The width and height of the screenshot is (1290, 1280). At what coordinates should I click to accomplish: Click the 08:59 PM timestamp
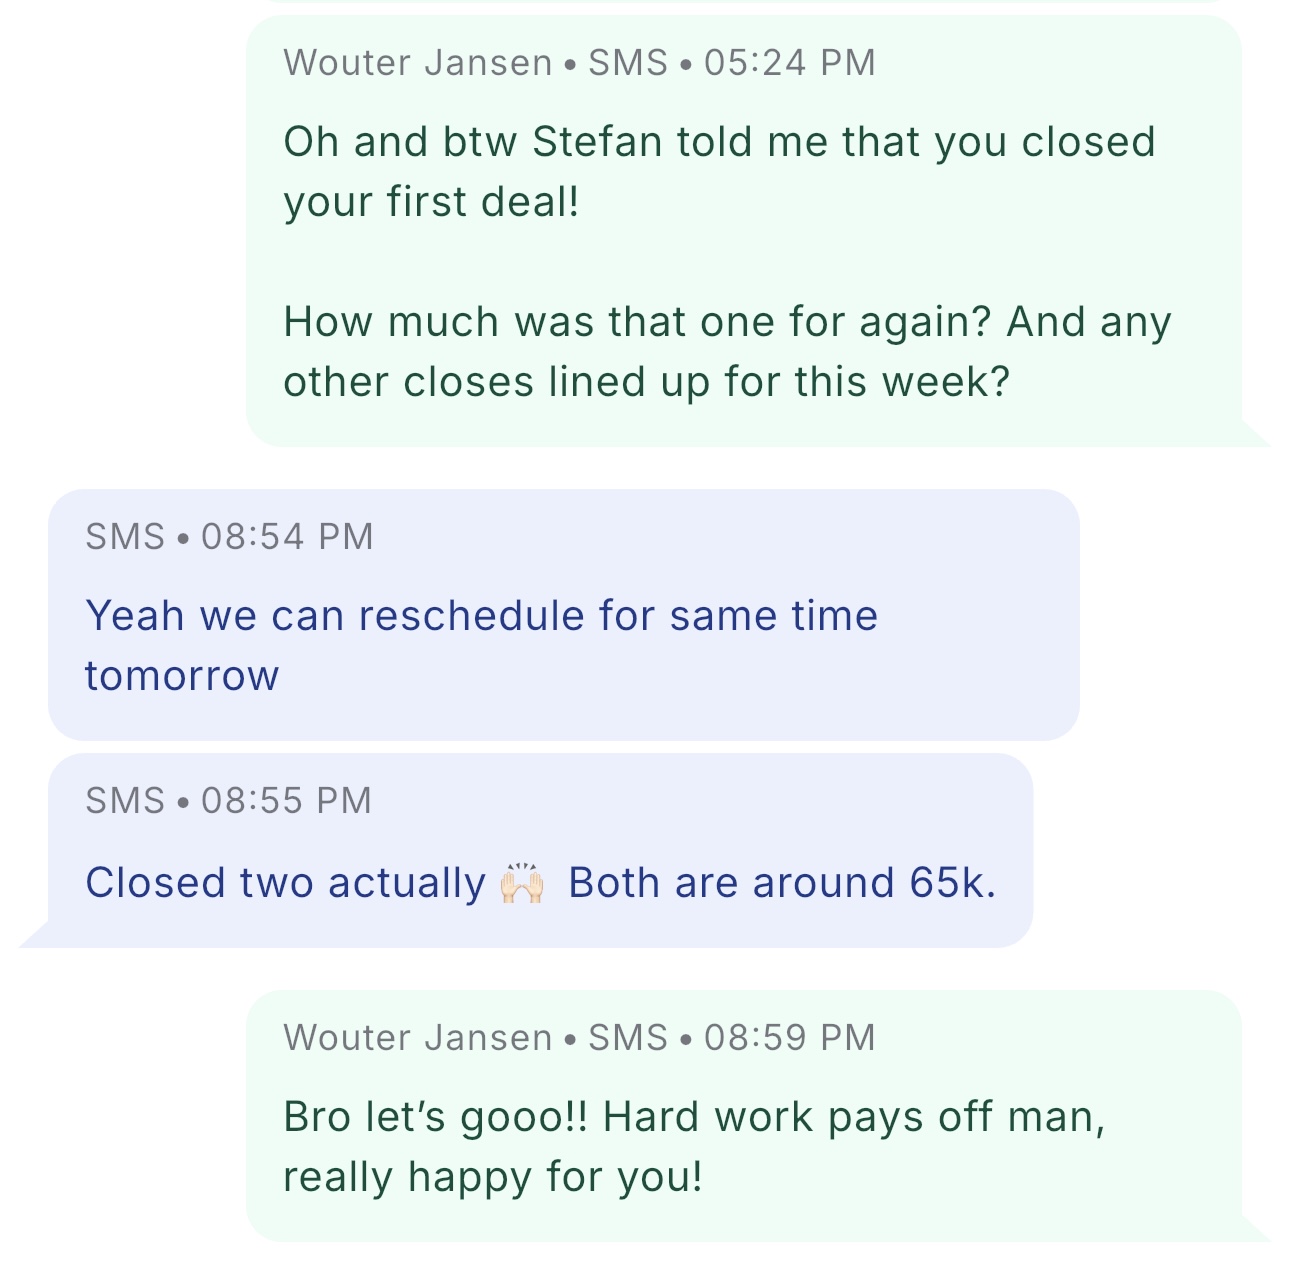789,1038
